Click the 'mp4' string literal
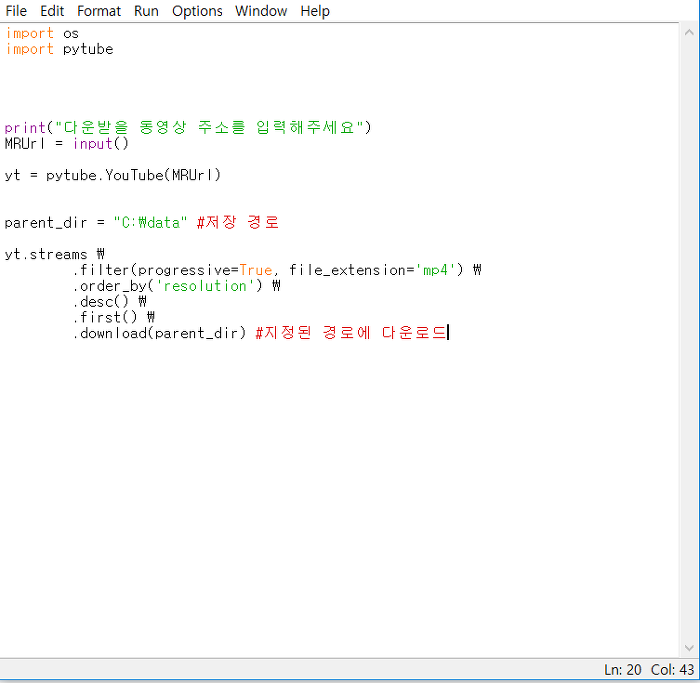700x683 pixels. pyautogui.click(x=435, y=270)
